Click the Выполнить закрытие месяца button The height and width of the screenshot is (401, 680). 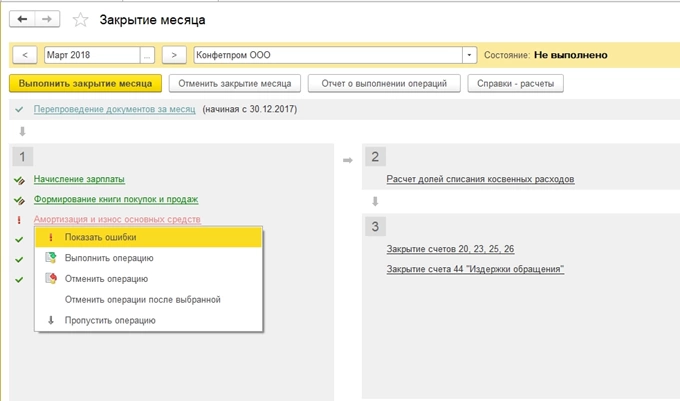(x=85, y=83)
